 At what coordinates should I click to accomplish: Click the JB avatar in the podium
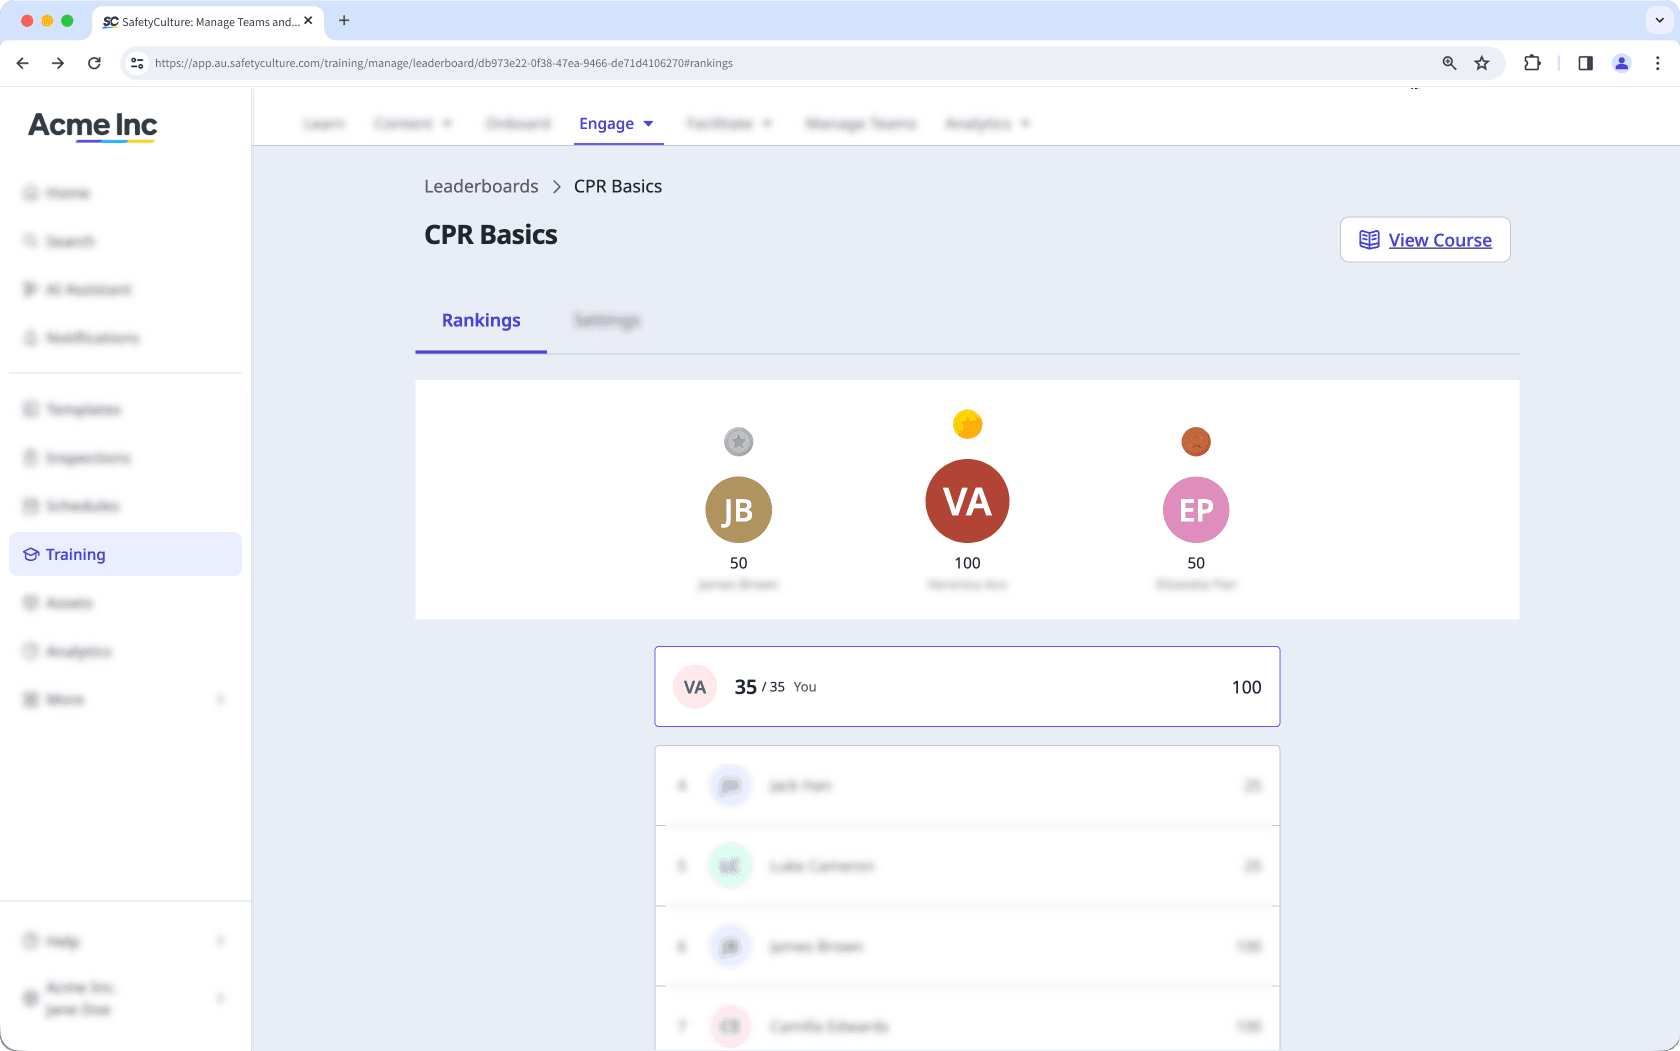click(x=738, y=510)
